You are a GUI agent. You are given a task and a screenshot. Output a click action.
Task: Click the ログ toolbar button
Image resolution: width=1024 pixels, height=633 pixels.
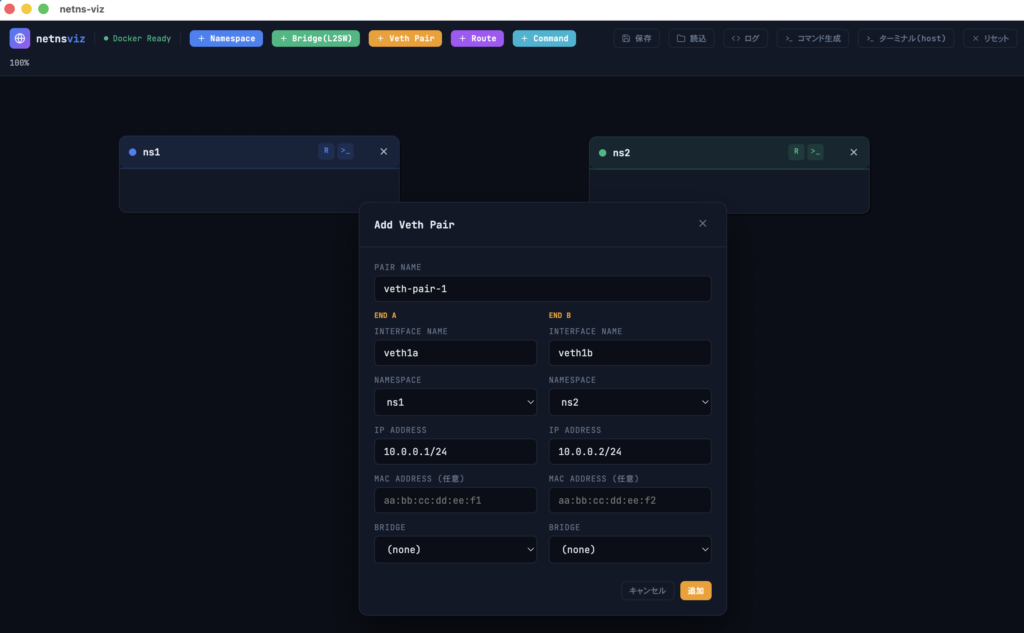pyautogui.click(x=745, y=38)
